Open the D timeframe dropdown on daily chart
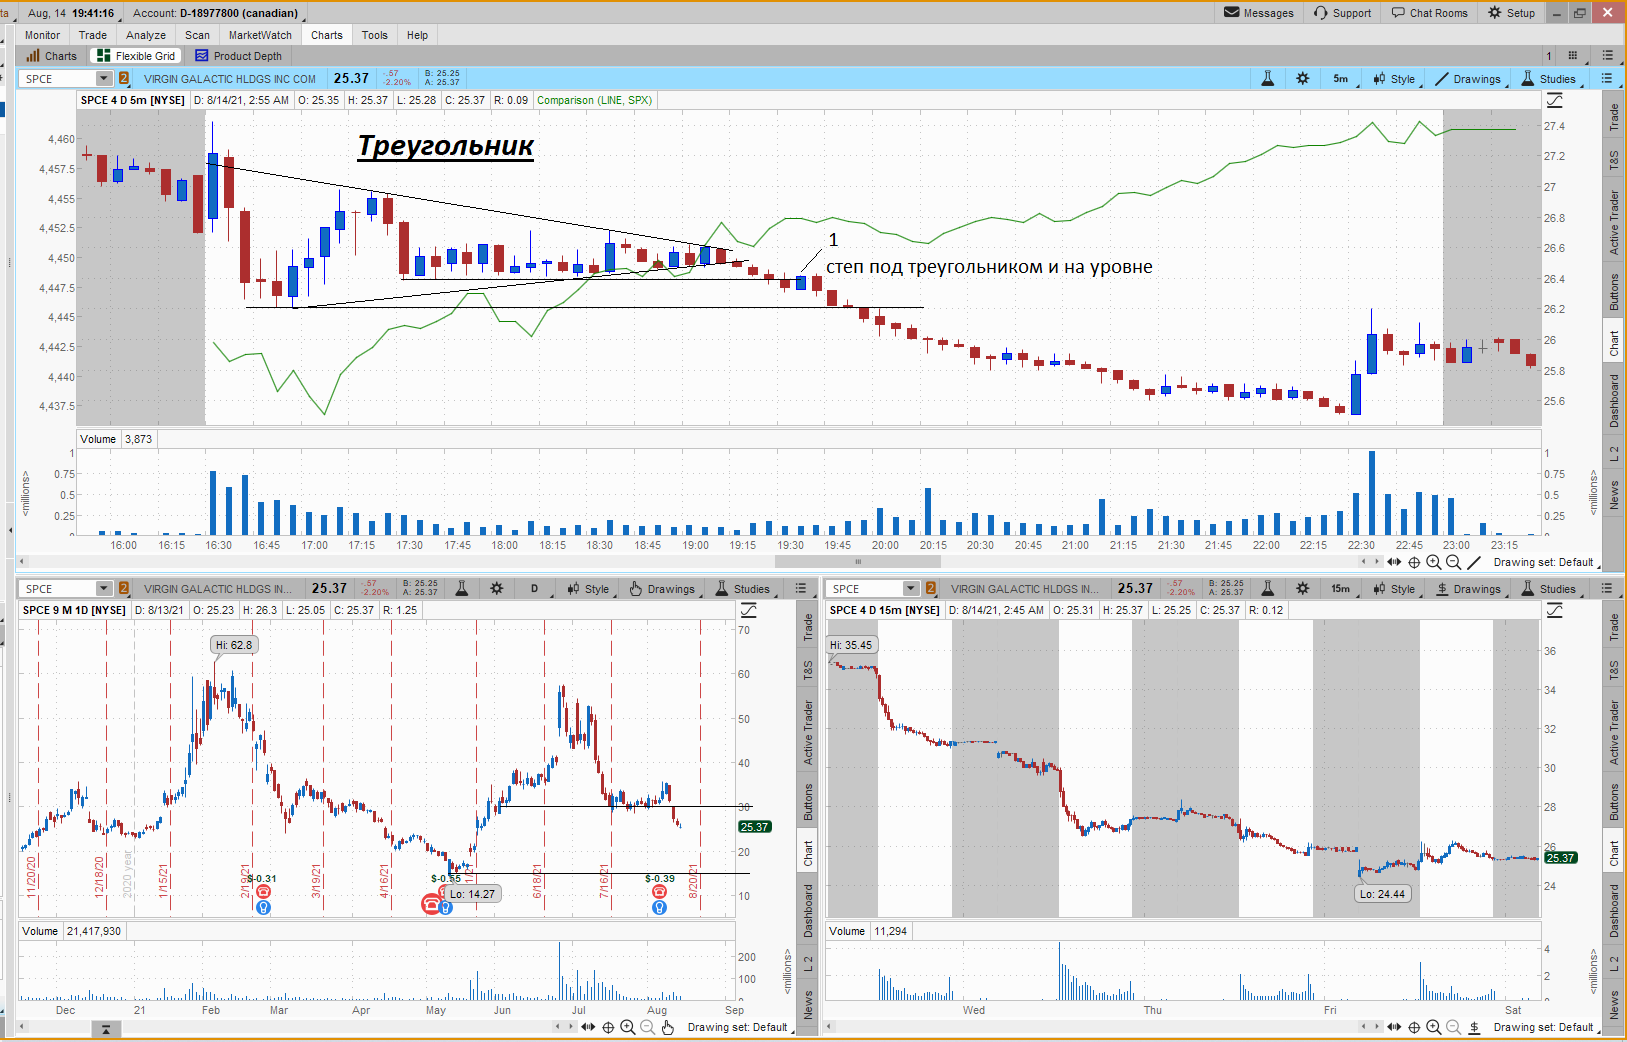 [535, 589]
